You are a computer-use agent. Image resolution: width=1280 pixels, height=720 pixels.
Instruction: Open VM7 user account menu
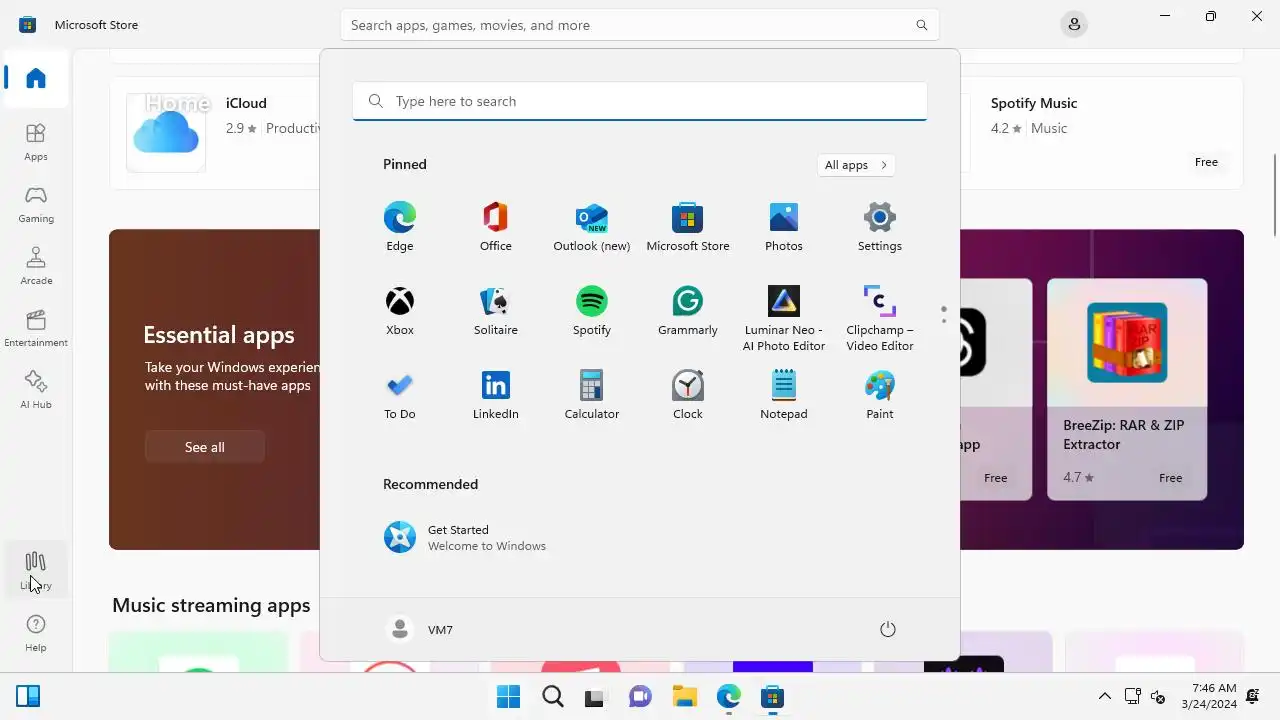420,629
